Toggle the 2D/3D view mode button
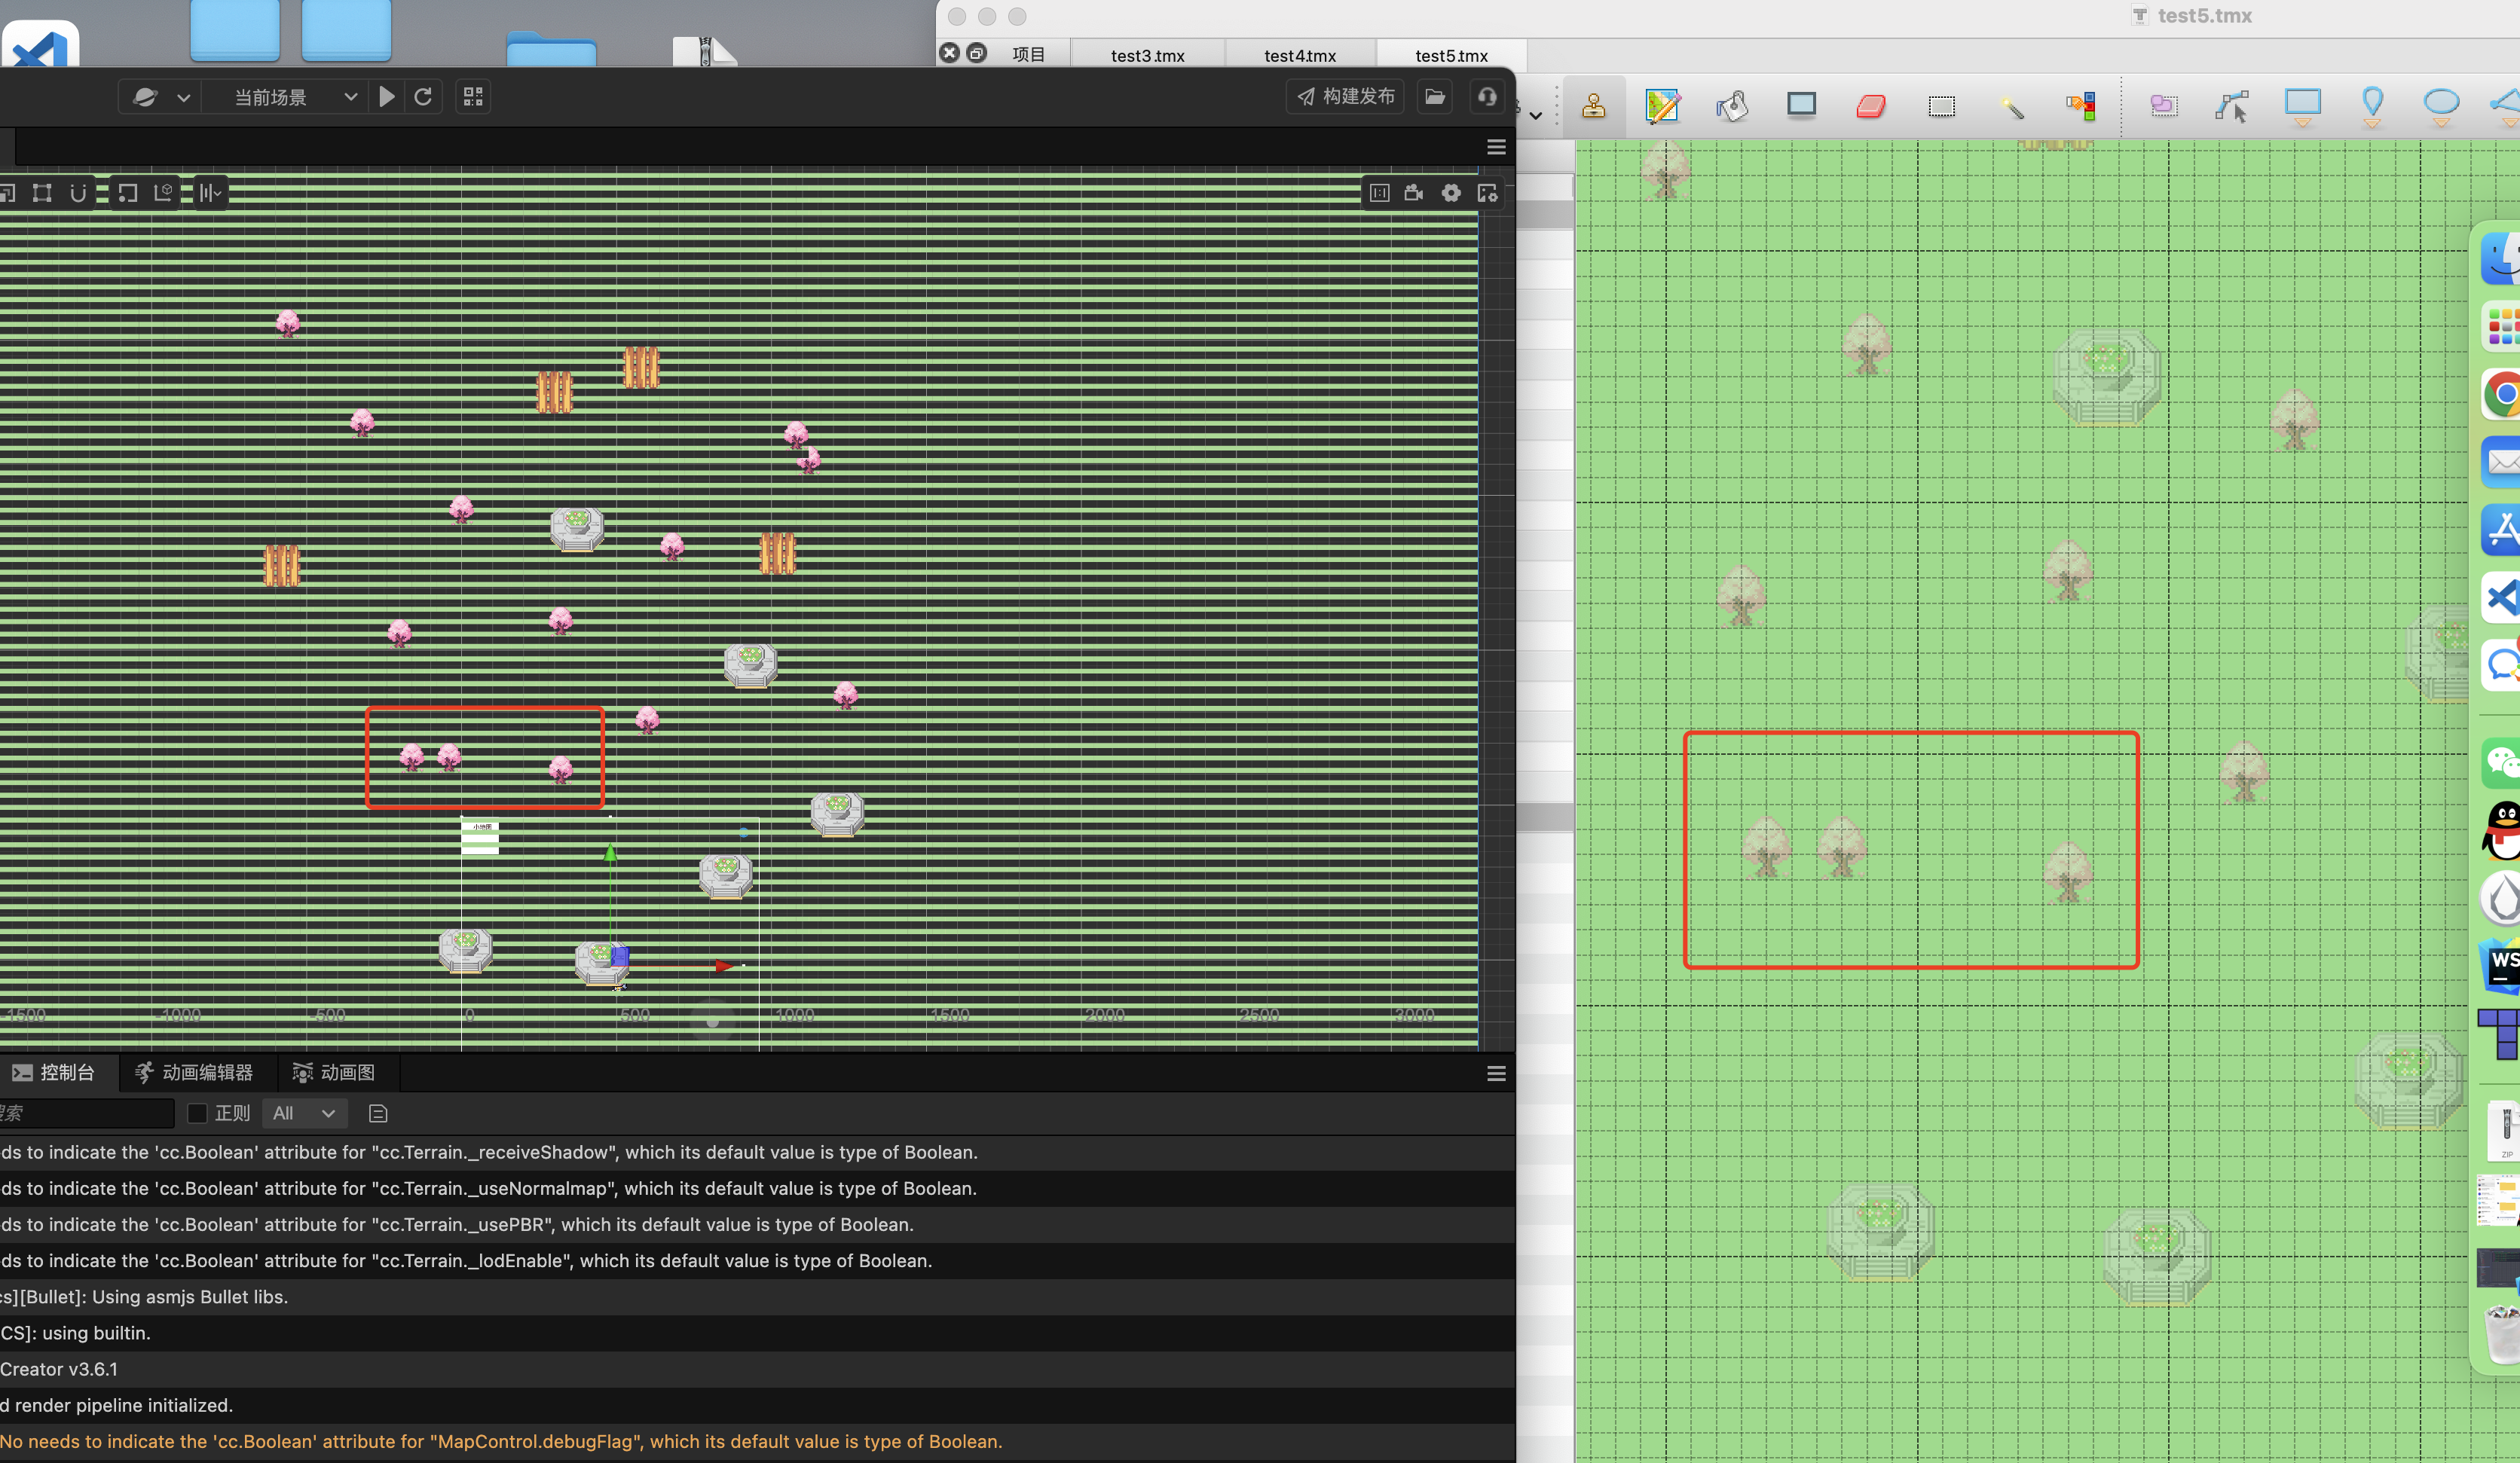The width and height of the screenshot is (2520, 1463). coord(1380,193)
